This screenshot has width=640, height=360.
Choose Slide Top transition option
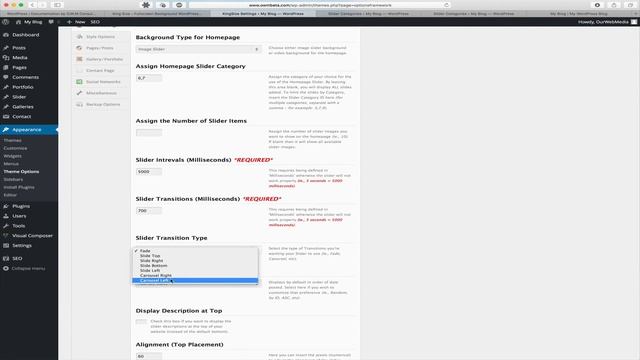(x=195, y=256)
